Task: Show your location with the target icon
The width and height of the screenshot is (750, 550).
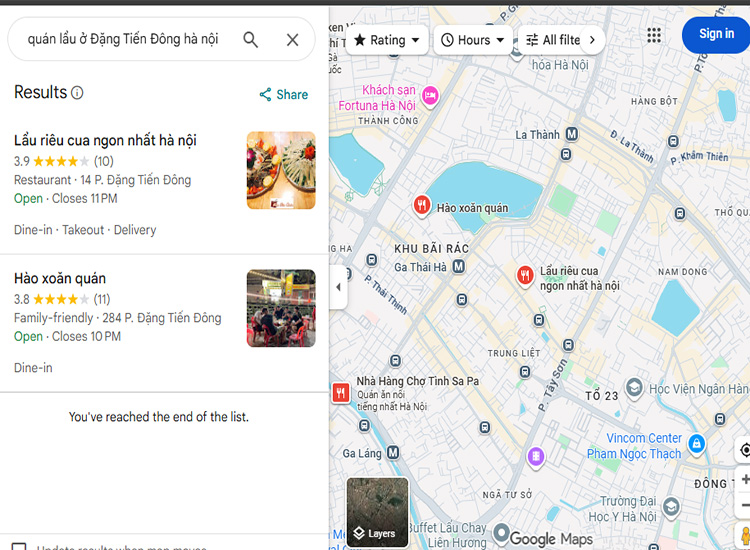Action: [x=744, y=450]
